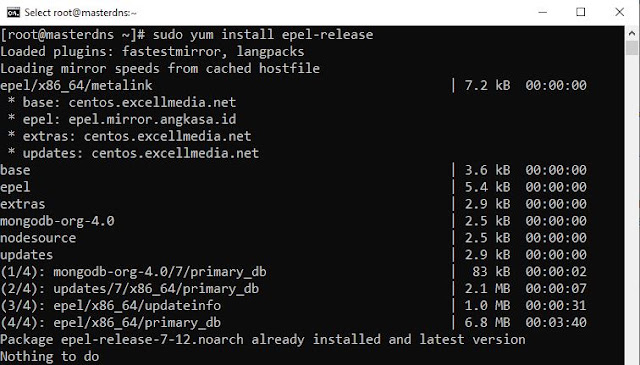Click the vertical scrollbar thumb
This screenshot has width=640, height=365.
[632, 48]
